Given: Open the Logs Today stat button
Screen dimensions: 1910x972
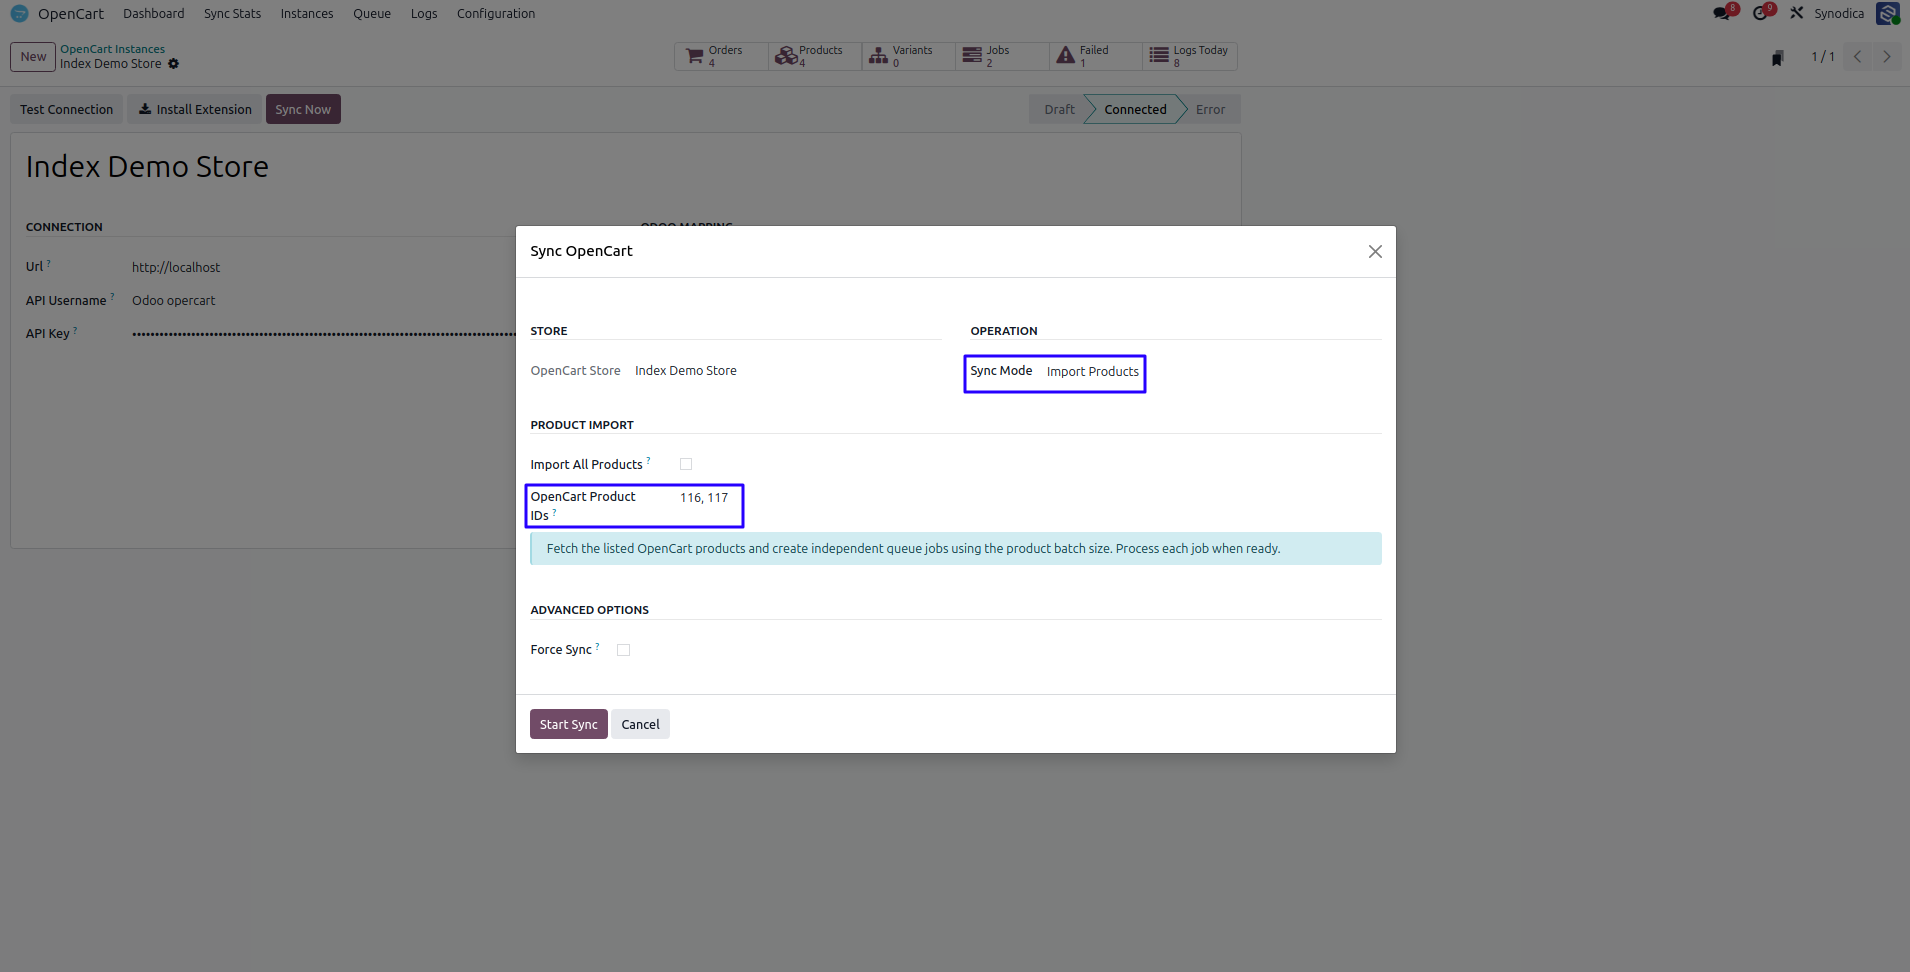Looking at the screenshot, I should (1190, 56).
